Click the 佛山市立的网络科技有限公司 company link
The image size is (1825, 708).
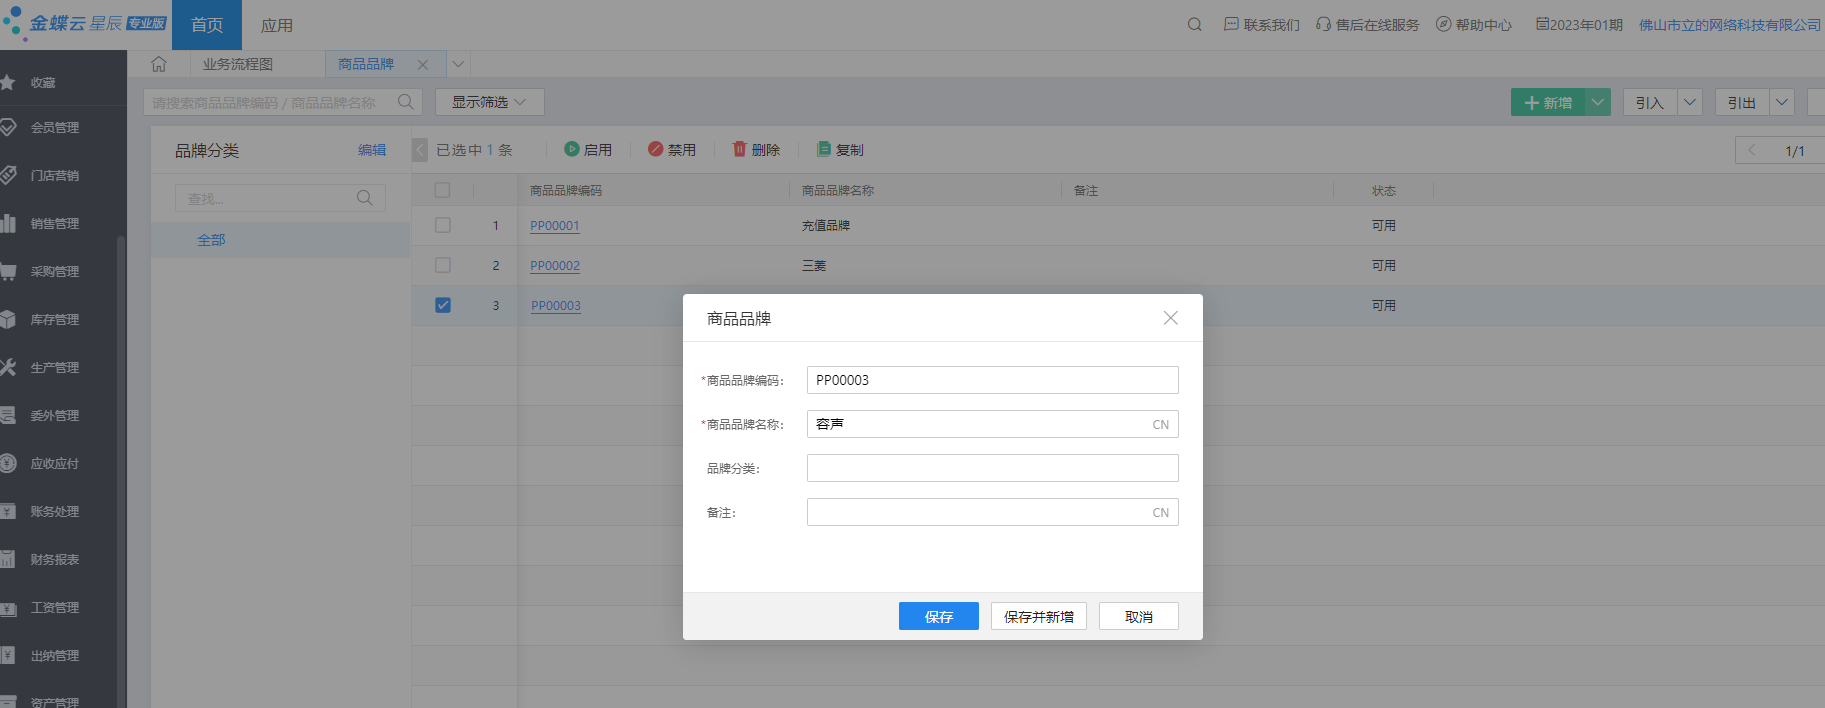(x=1730, y=25)
